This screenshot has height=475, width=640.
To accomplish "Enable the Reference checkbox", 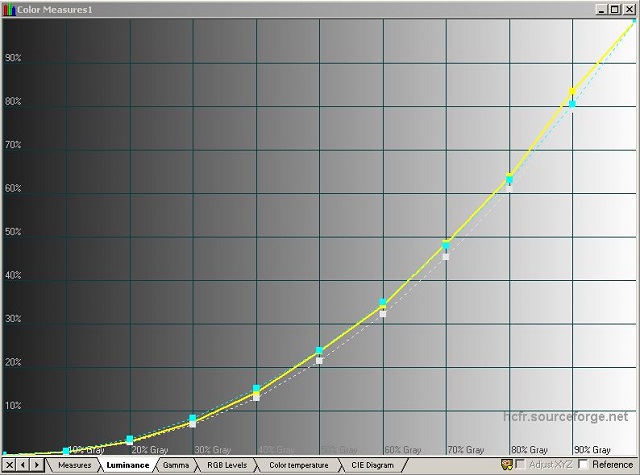I will click(583, 464).
